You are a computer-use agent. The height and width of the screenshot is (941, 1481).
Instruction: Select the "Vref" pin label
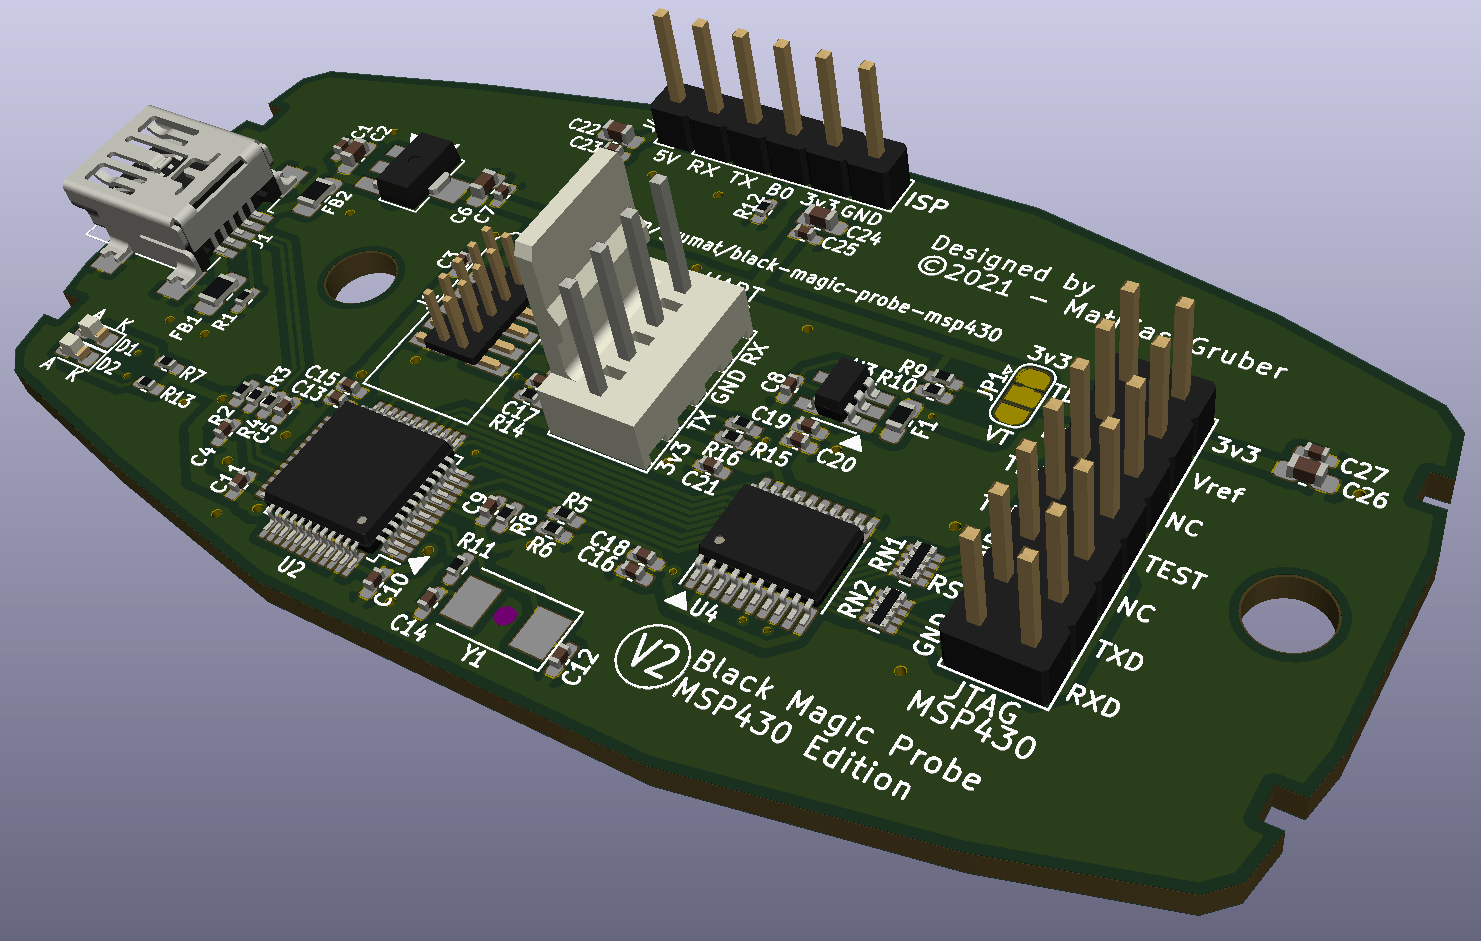(1218, 488)
